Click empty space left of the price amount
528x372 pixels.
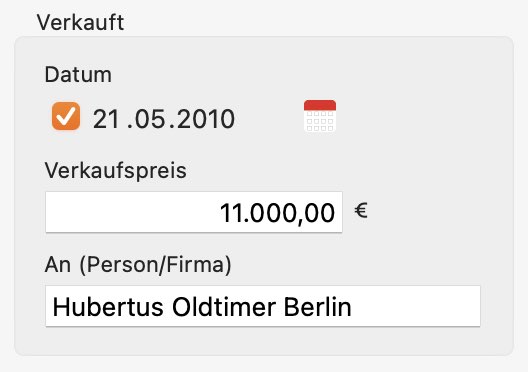point(131,212)
